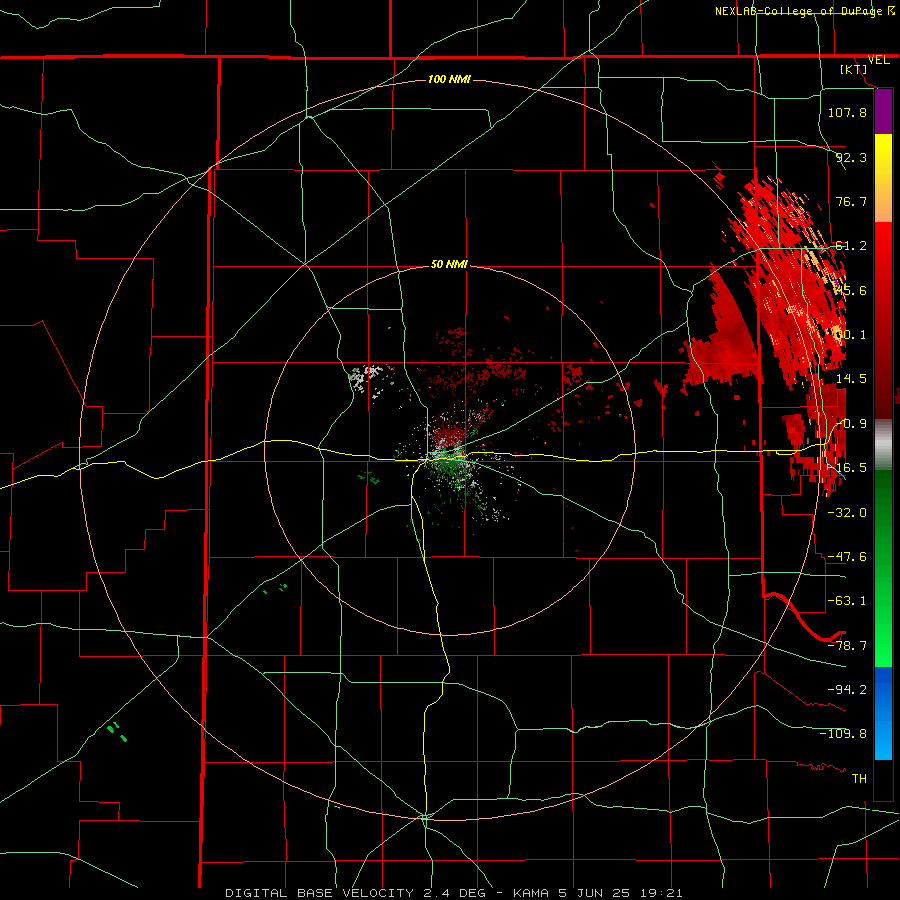900x900 pixels.
Task: Pick the blue segment of velocity color bar
Action: pos(883,713)
